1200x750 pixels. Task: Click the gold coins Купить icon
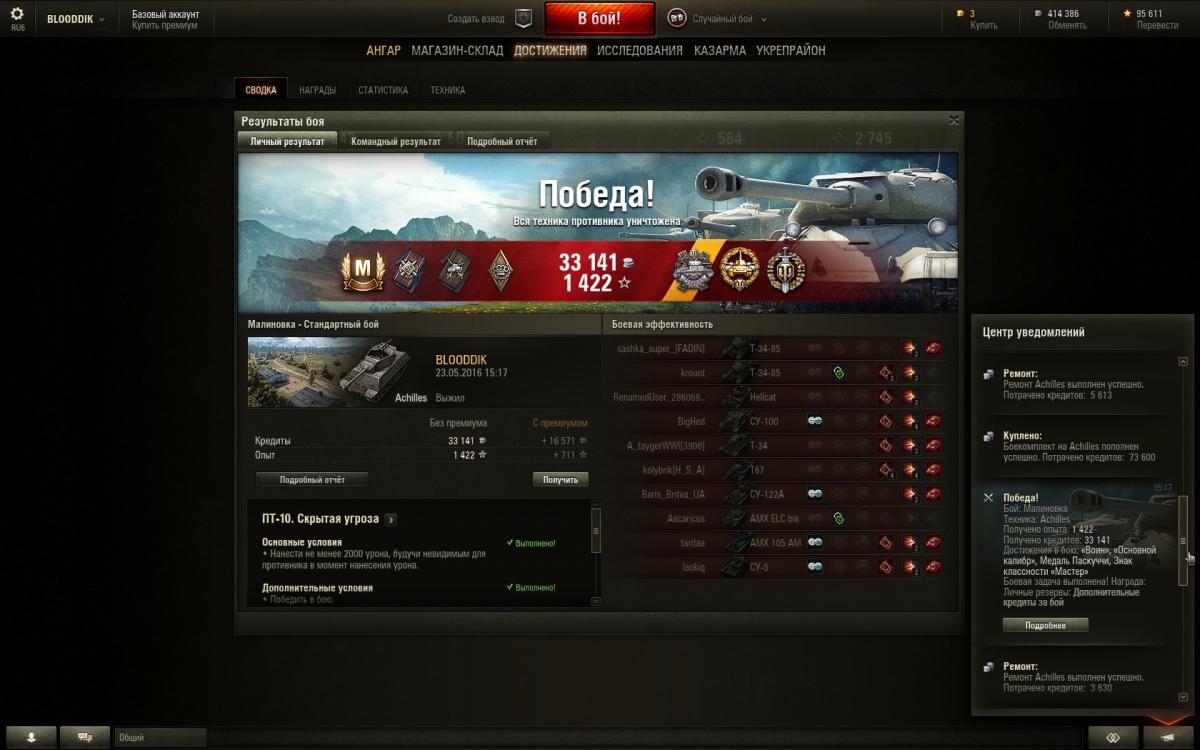(961, 14)
